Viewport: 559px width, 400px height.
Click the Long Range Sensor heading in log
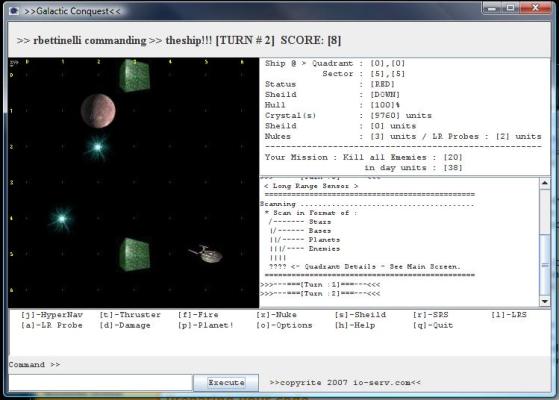click(x=311, y=186)
